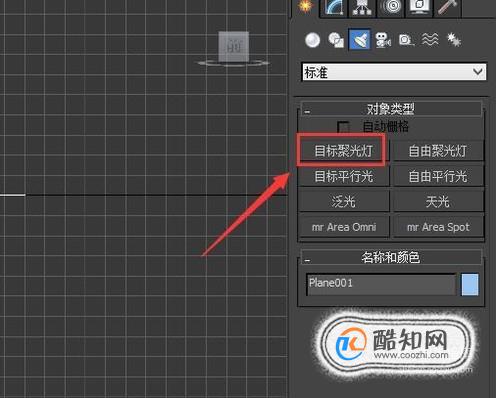Open the 标准 light type dropdown

[x=394, y=72]
